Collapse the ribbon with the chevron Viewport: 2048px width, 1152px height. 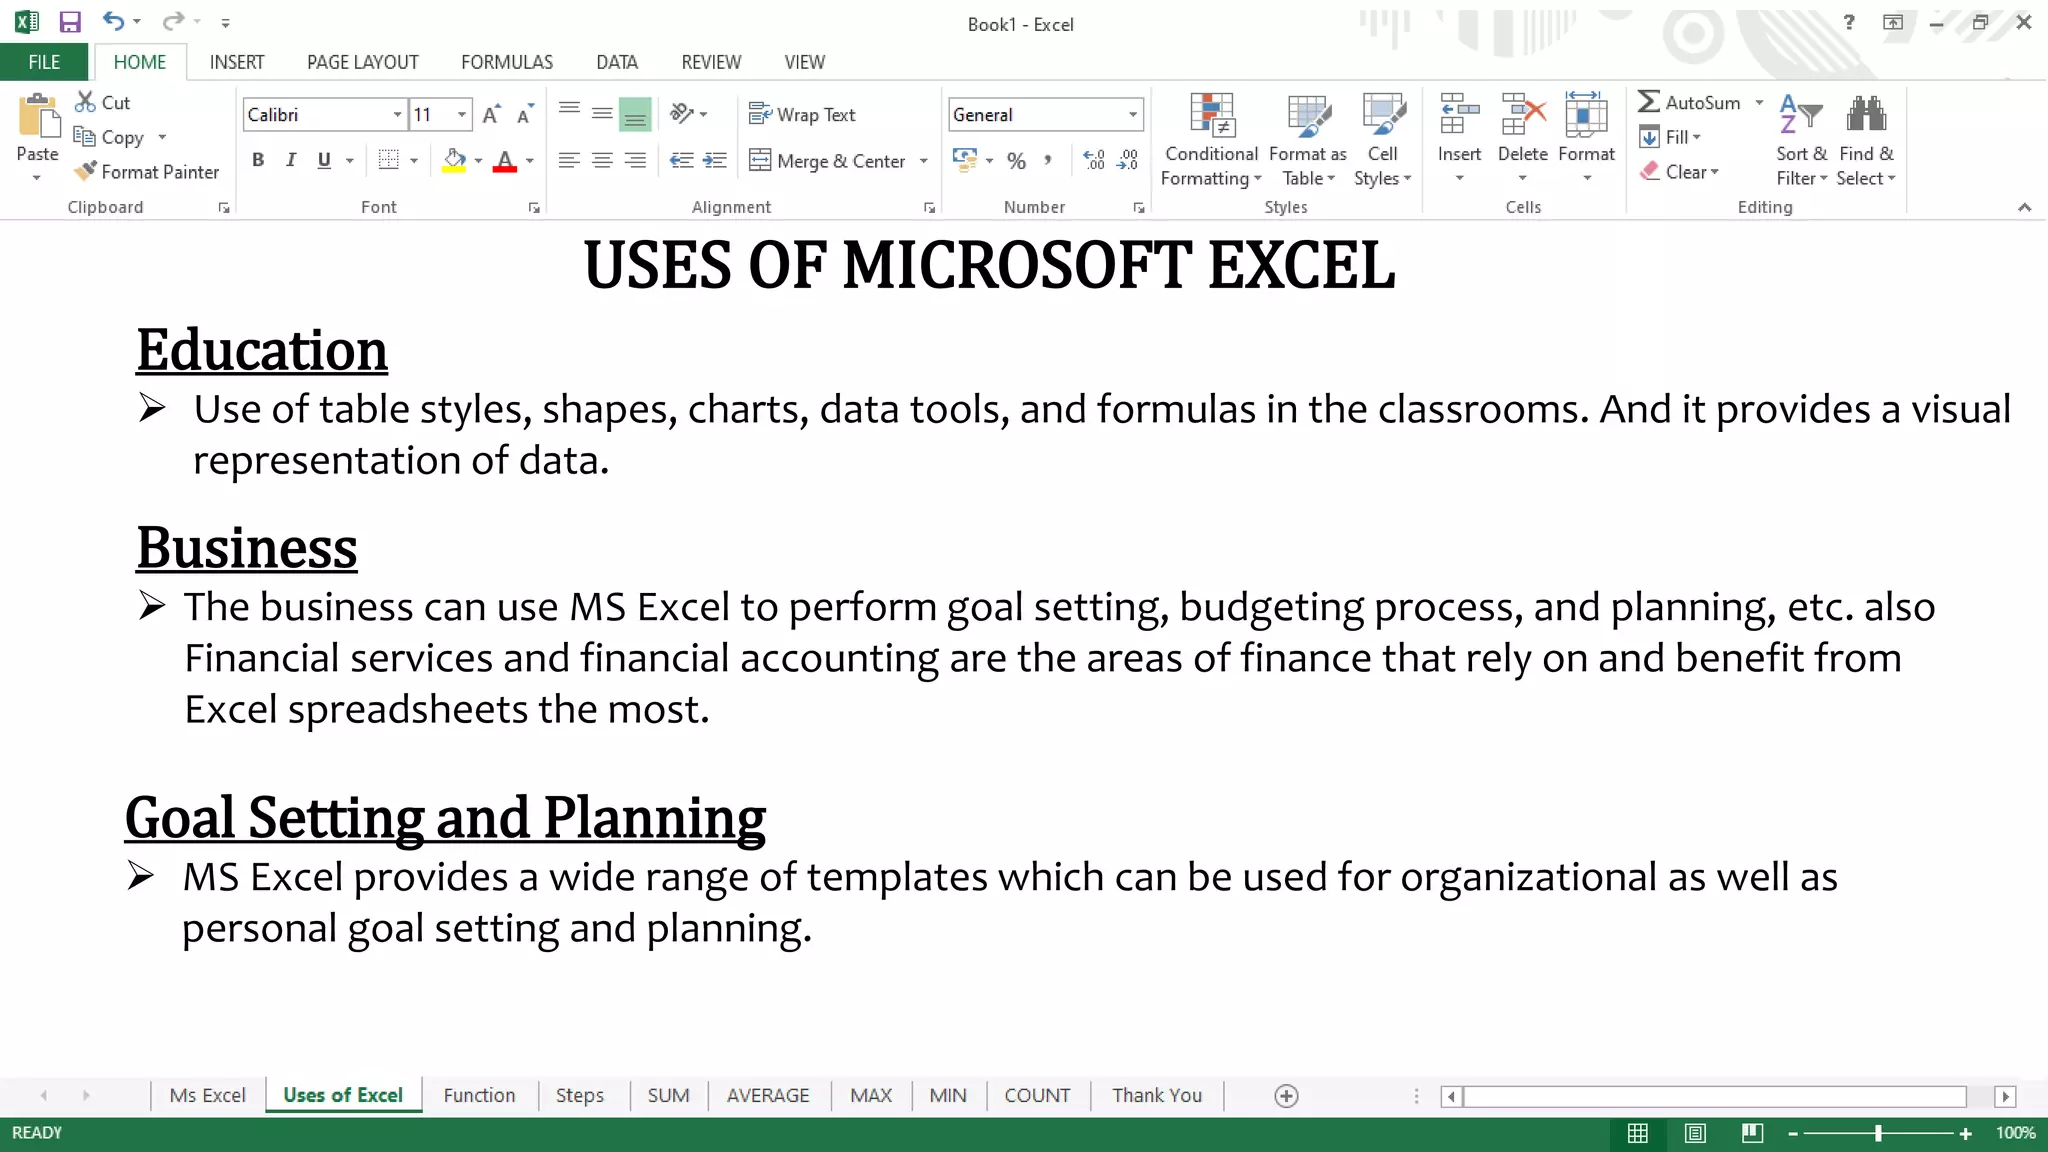(x=2024, y=207)
